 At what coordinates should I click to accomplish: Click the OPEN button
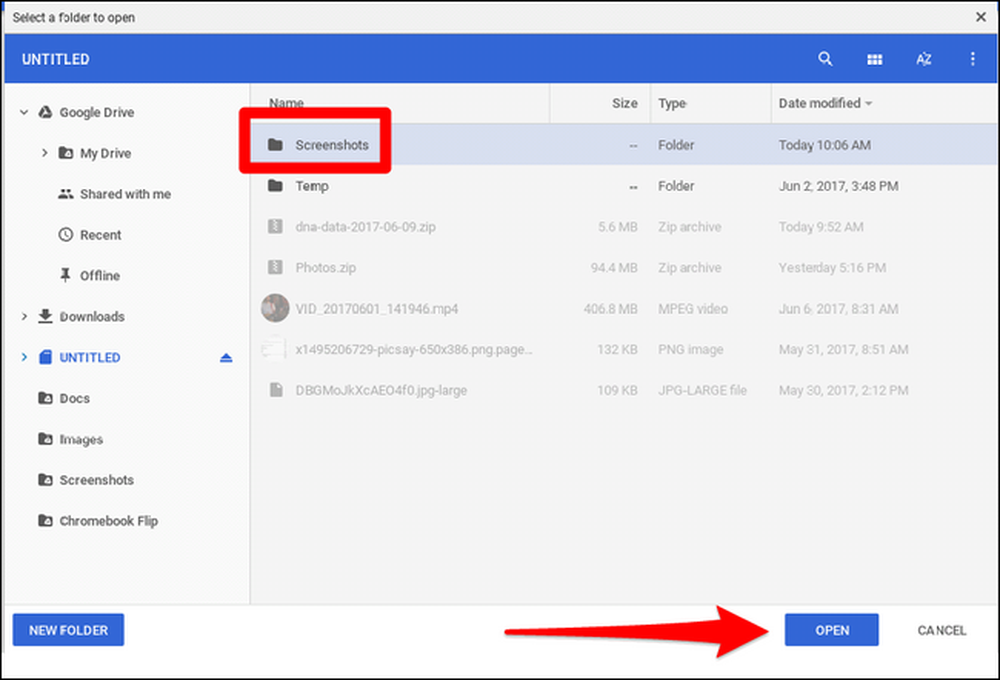[832, 630]
